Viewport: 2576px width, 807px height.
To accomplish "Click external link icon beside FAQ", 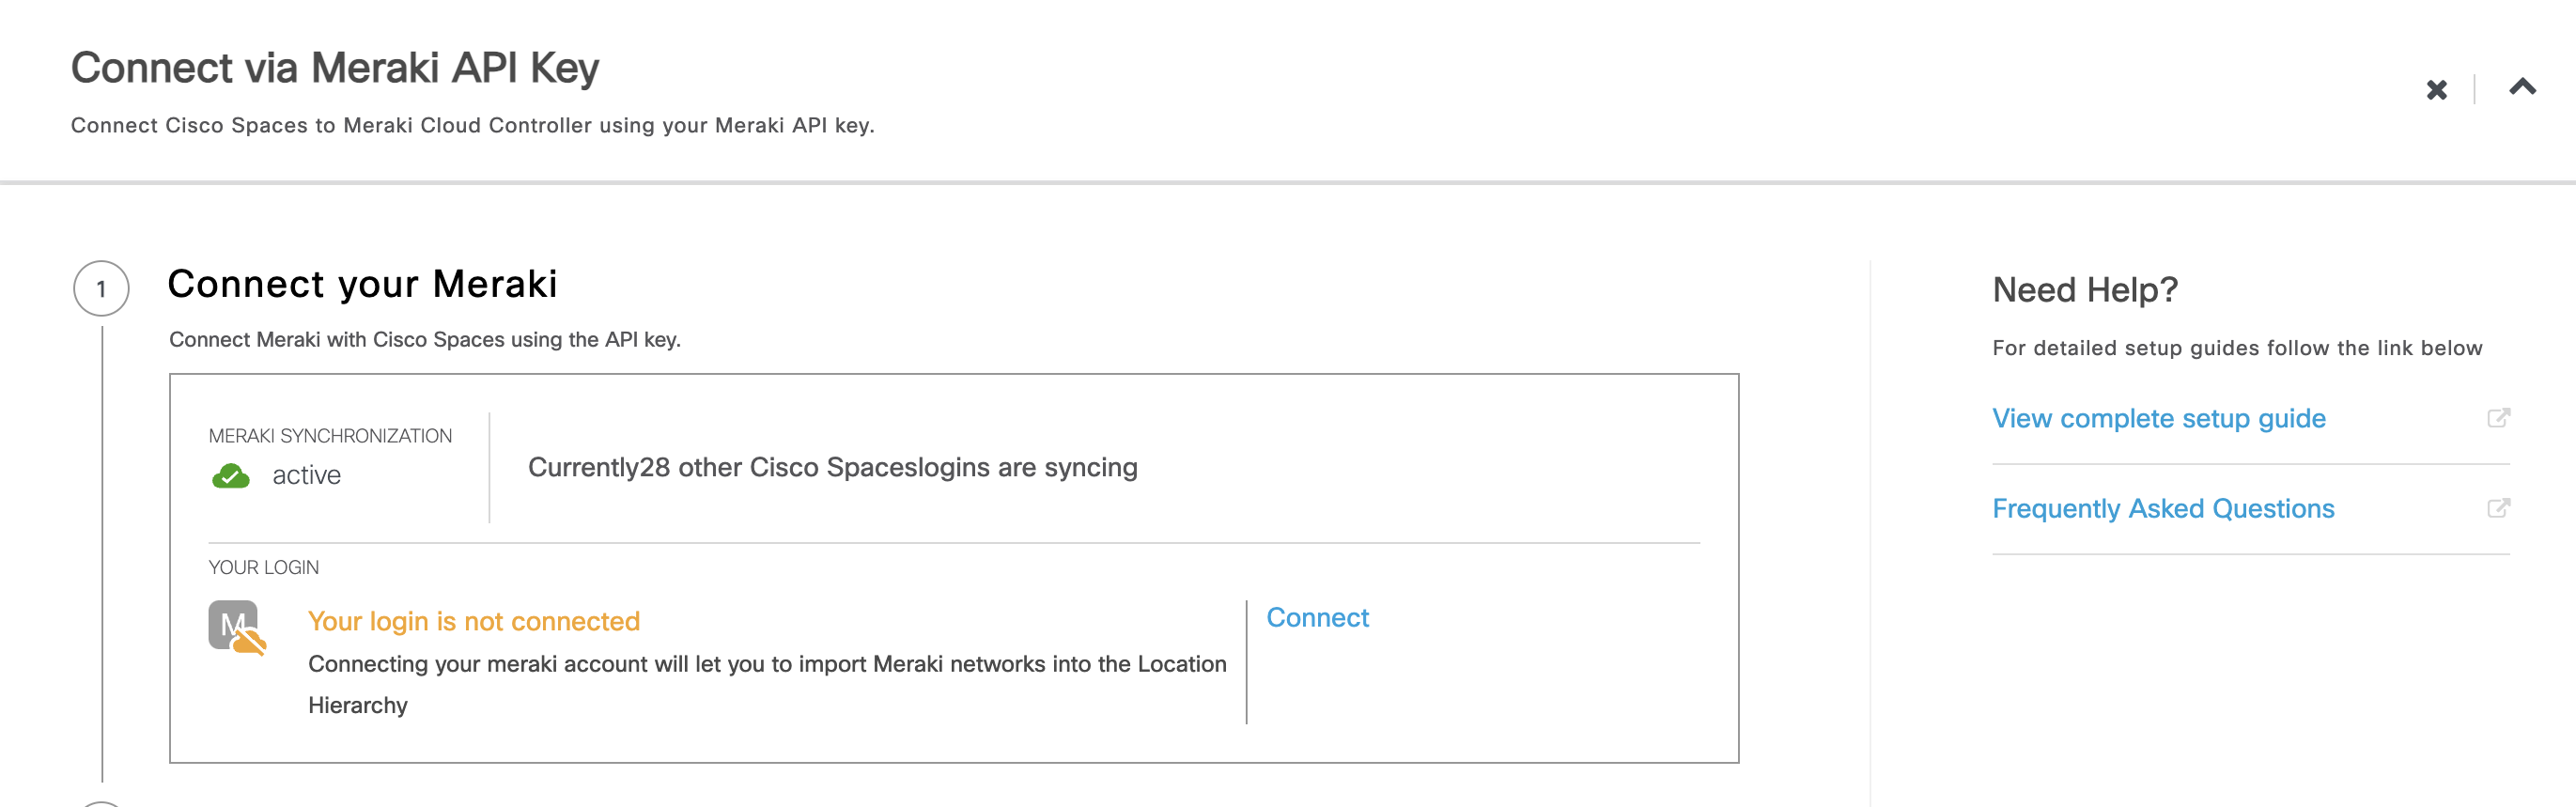I will (2498, 508).
